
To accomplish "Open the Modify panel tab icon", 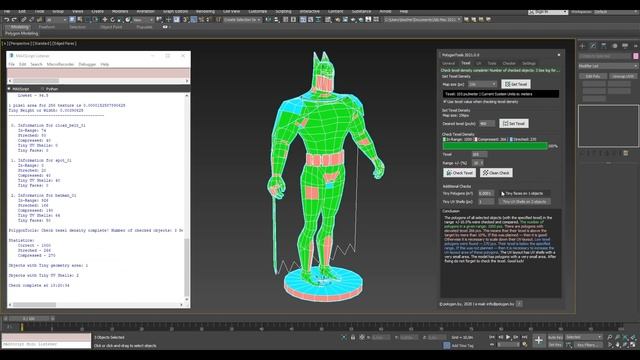I will point(593,46).
